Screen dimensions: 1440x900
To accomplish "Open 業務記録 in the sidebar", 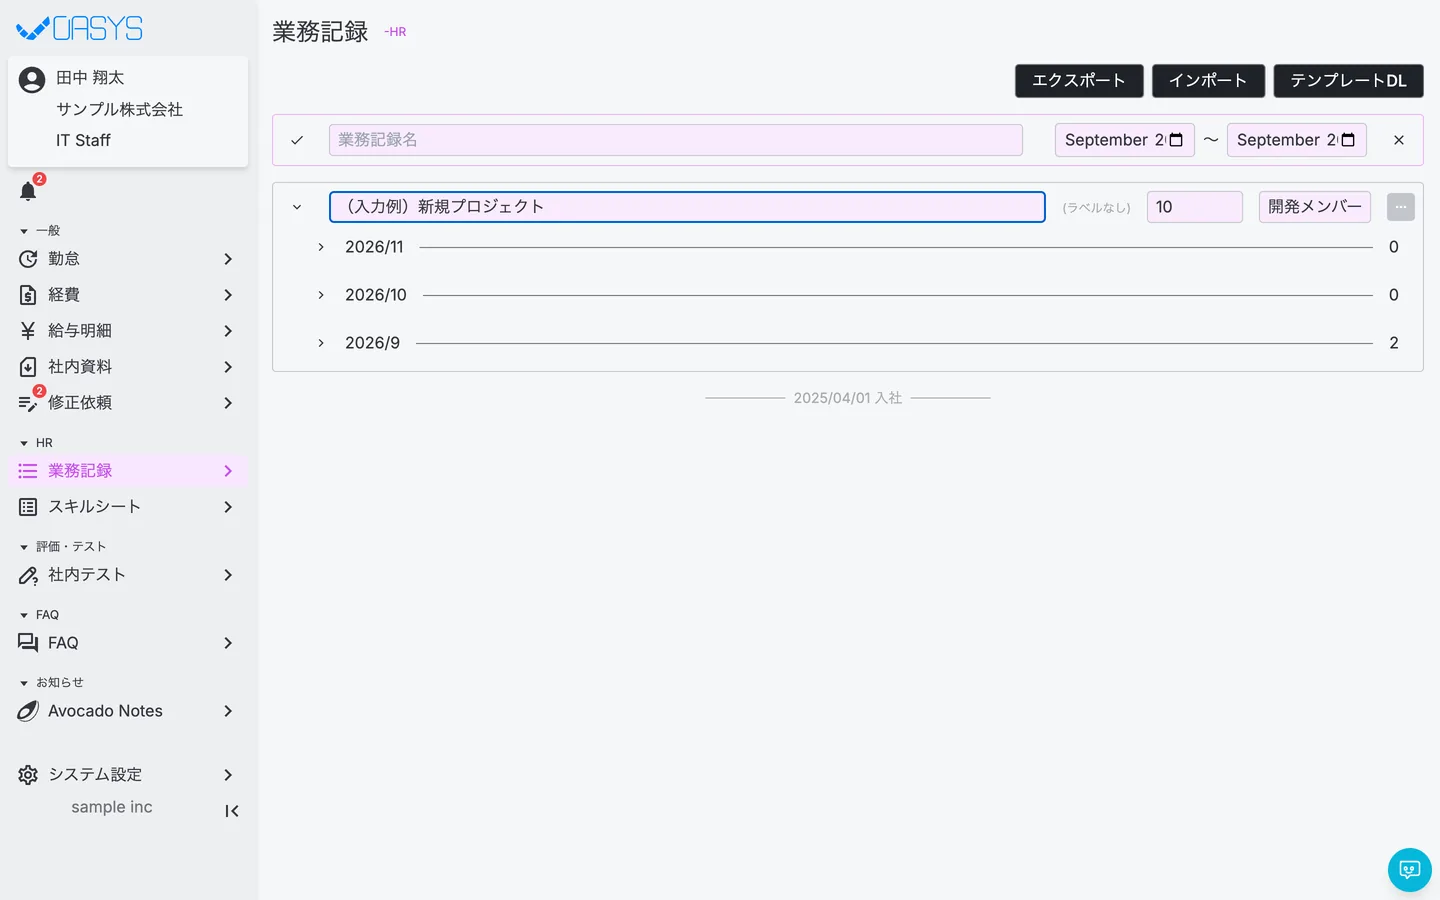I will pos(128,471).
